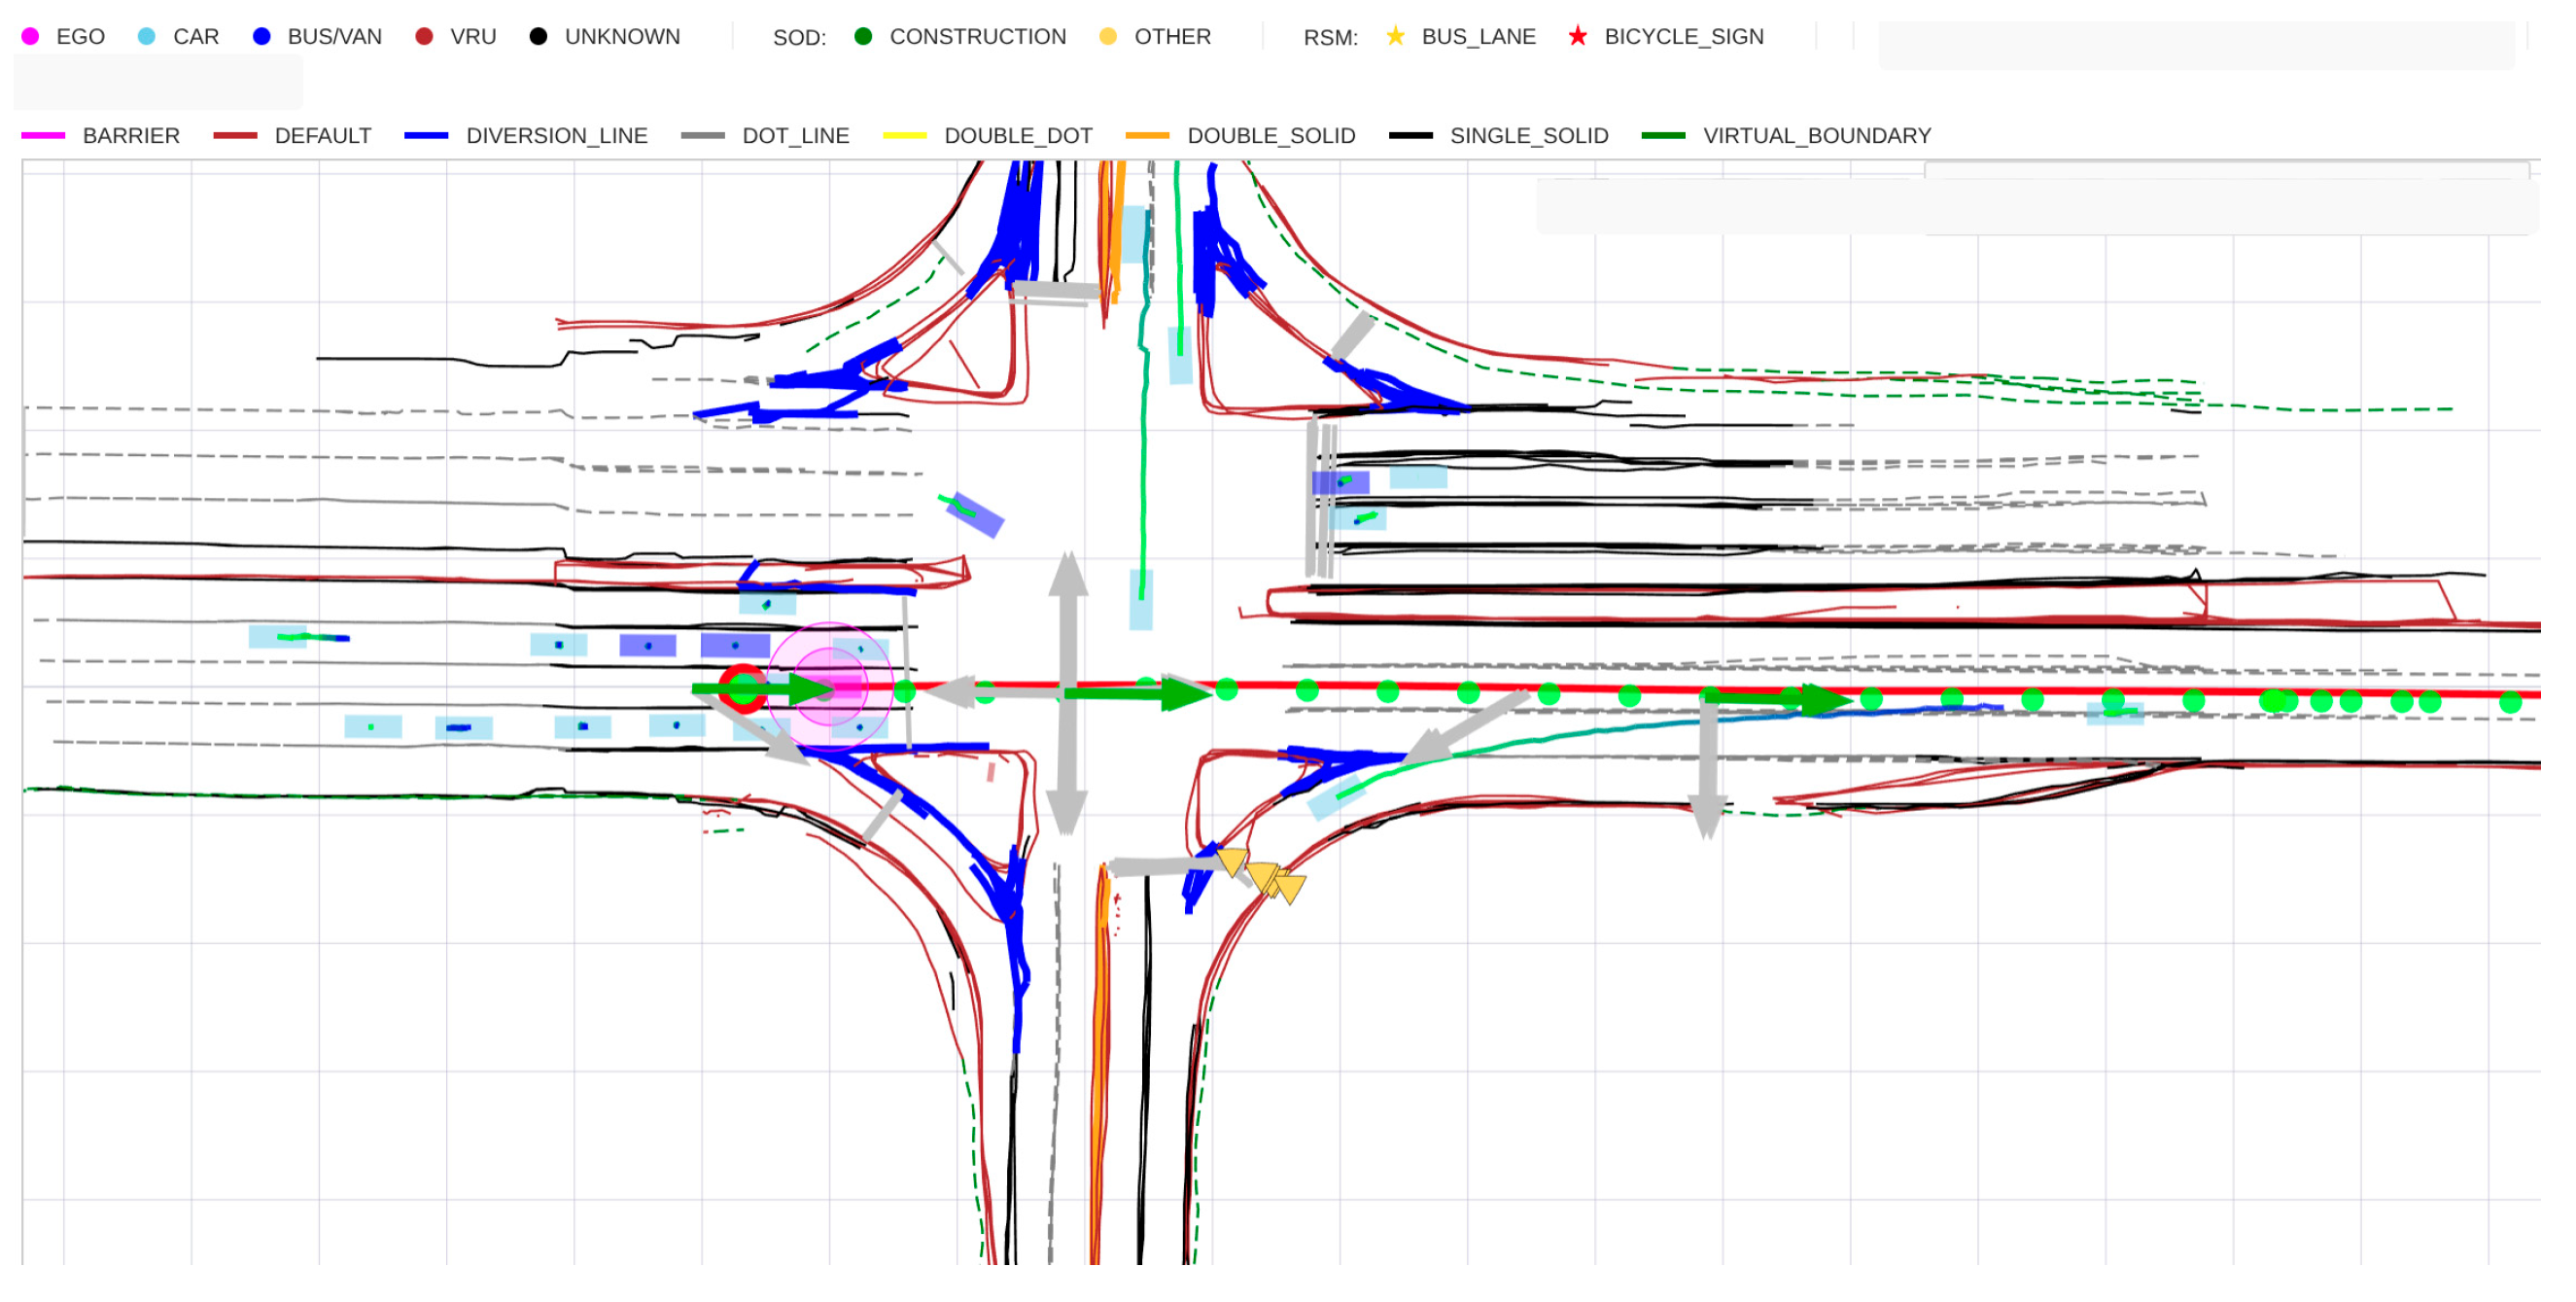The height and width of the screenshot is (1302, 2576).
Task: Click the pink ego vehicle circle on map
Action: [830, 686]
